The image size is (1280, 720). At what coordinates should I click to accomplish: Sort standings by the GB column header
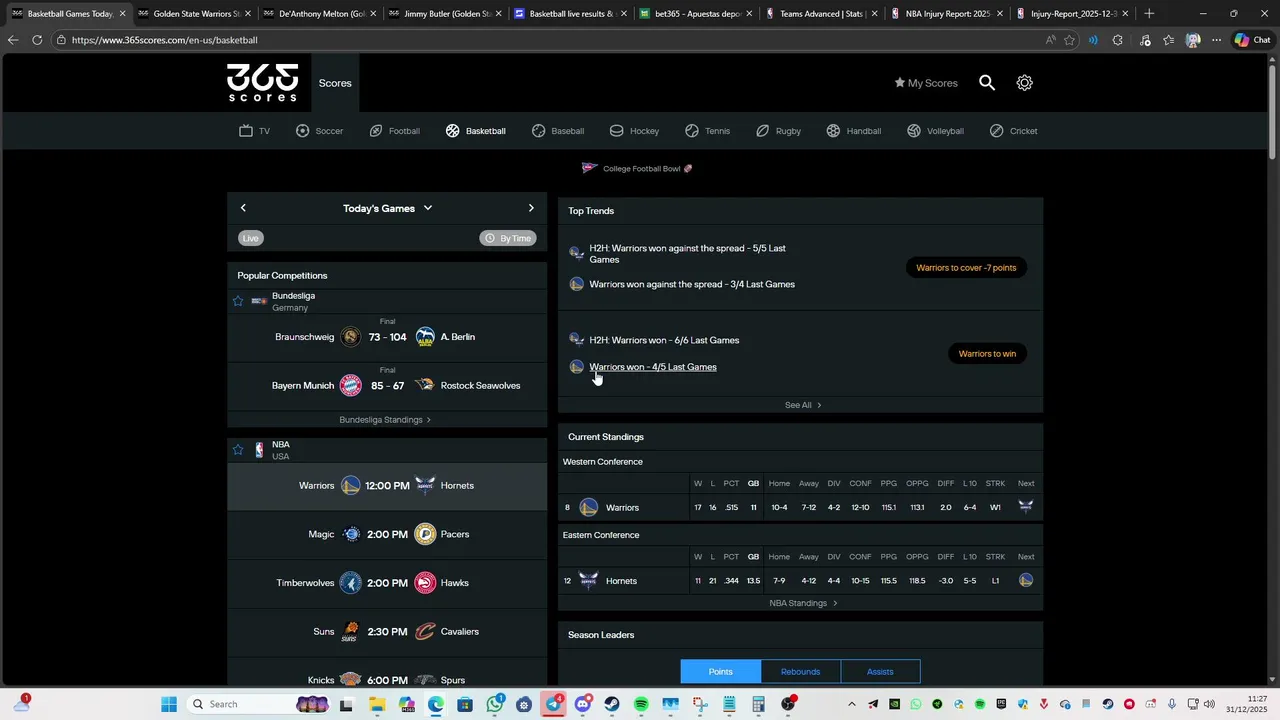(753, 484)
